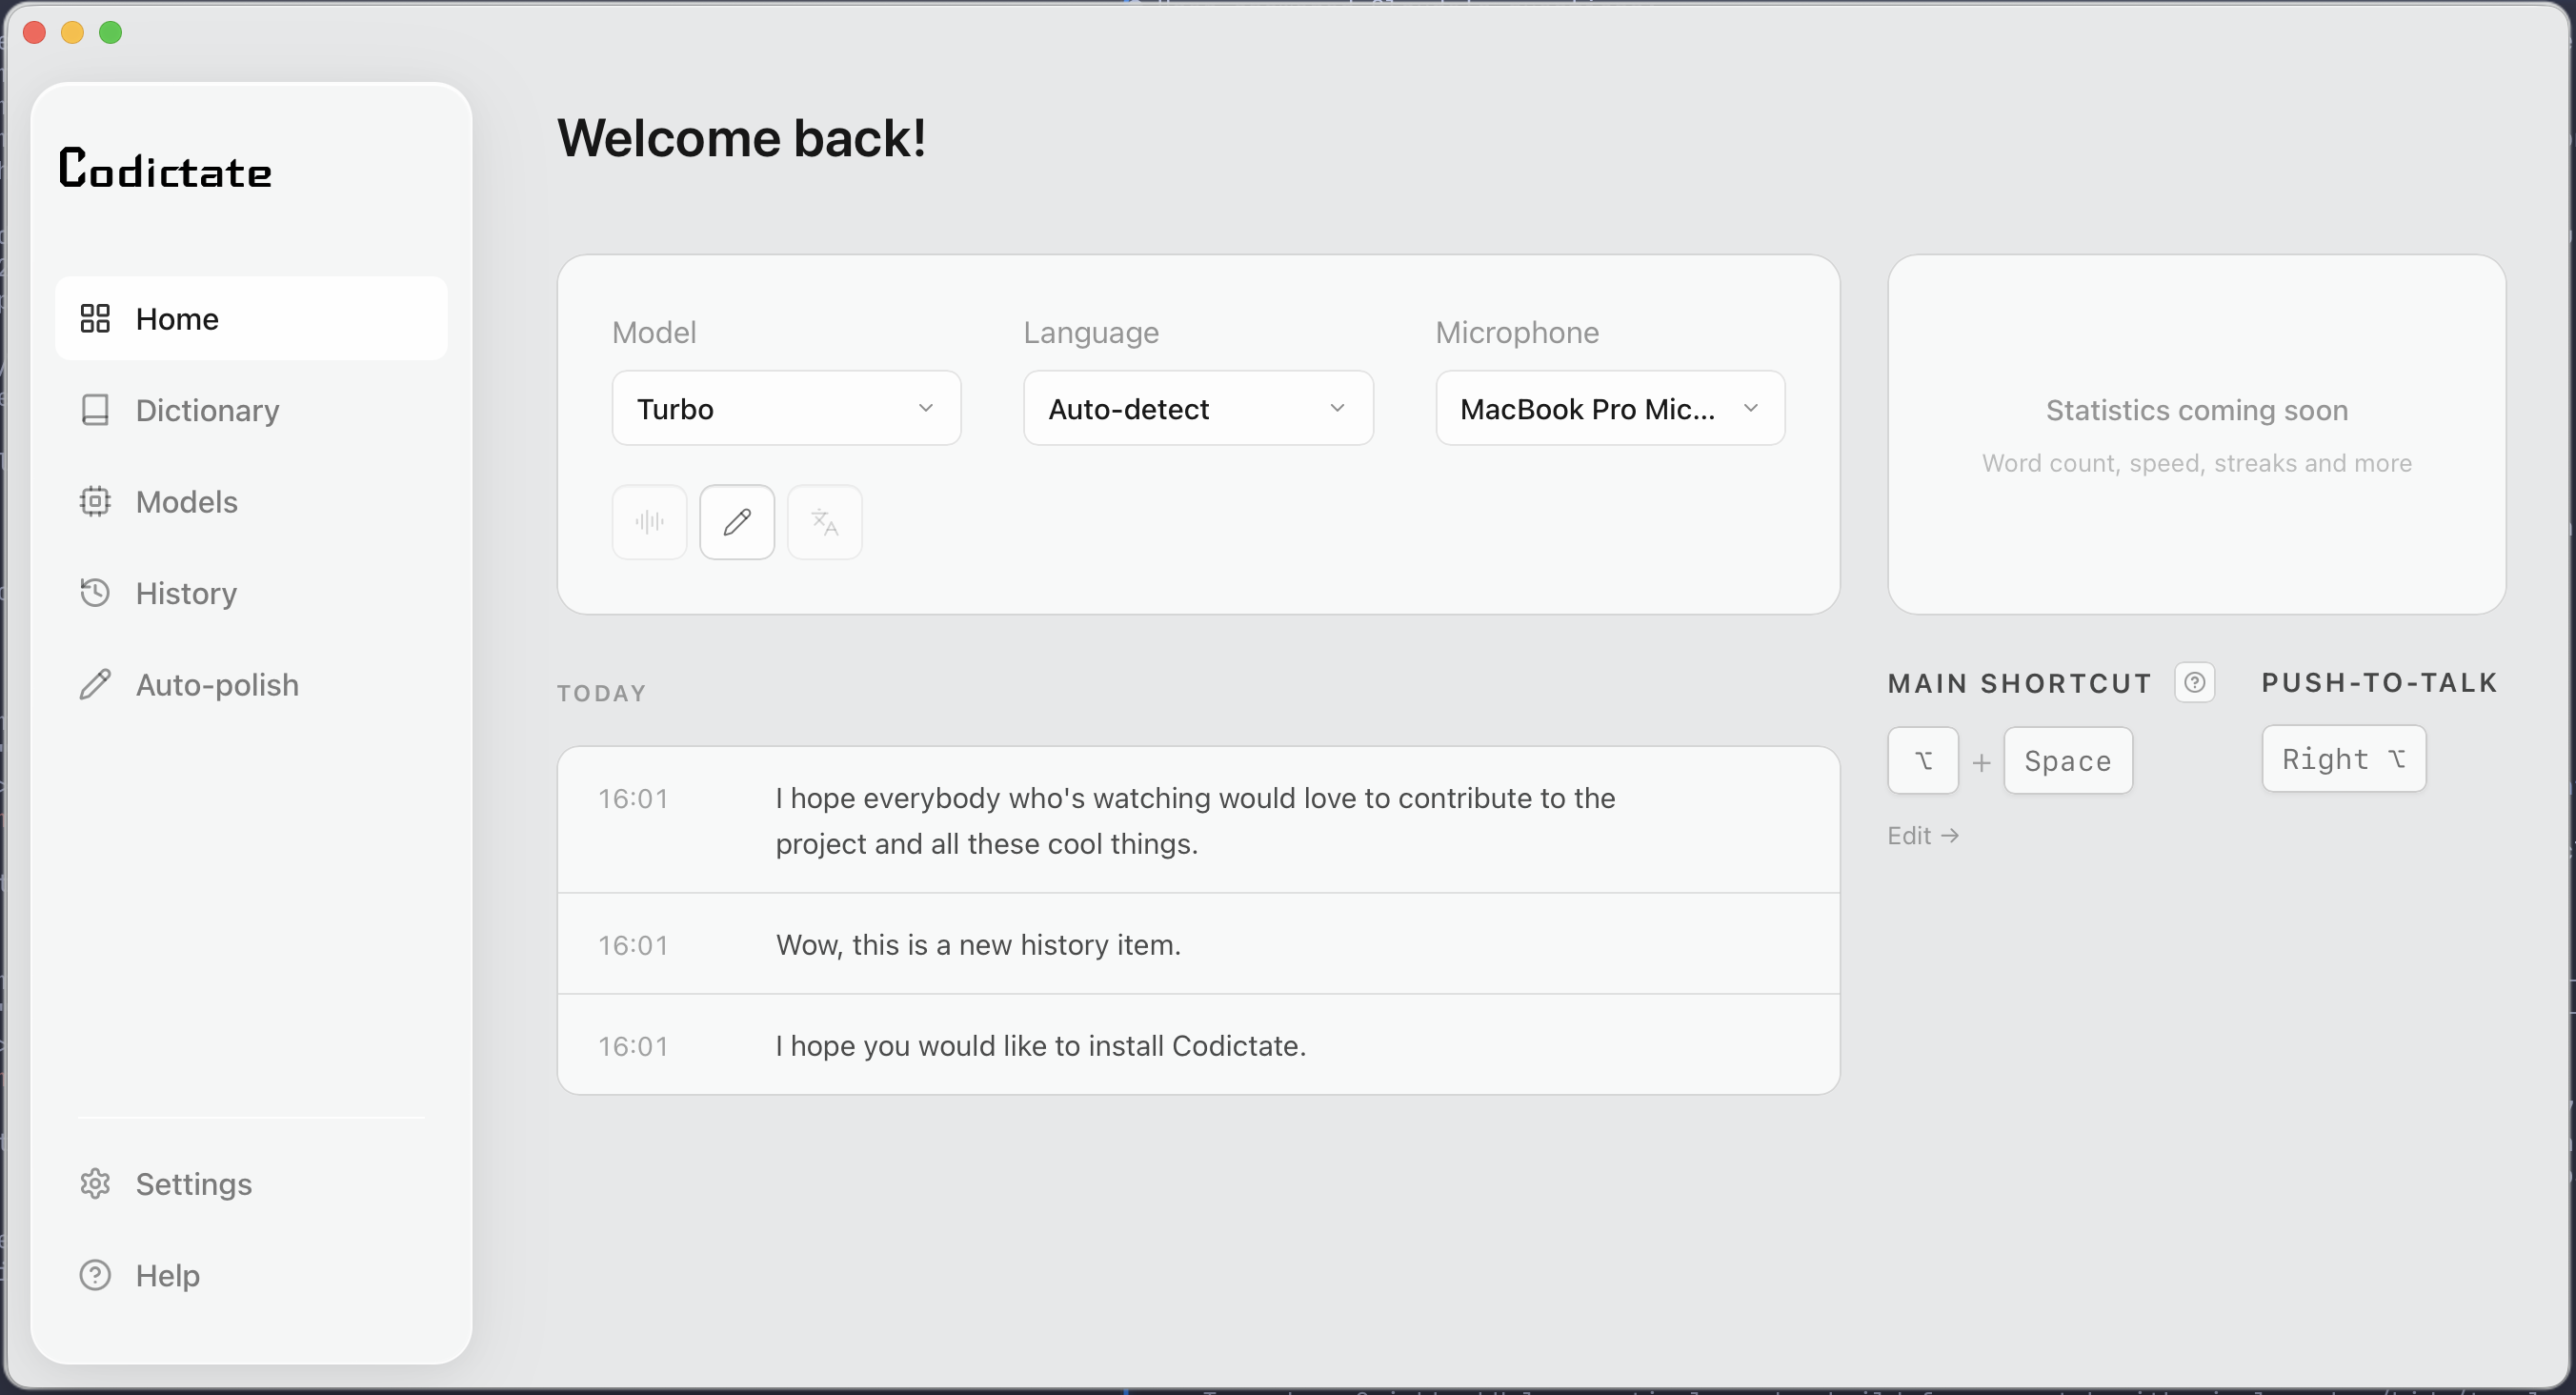This screenshot has height=1395, width=2576.
Task: Click the Help question mark icon
Action: click(95, 1275)
